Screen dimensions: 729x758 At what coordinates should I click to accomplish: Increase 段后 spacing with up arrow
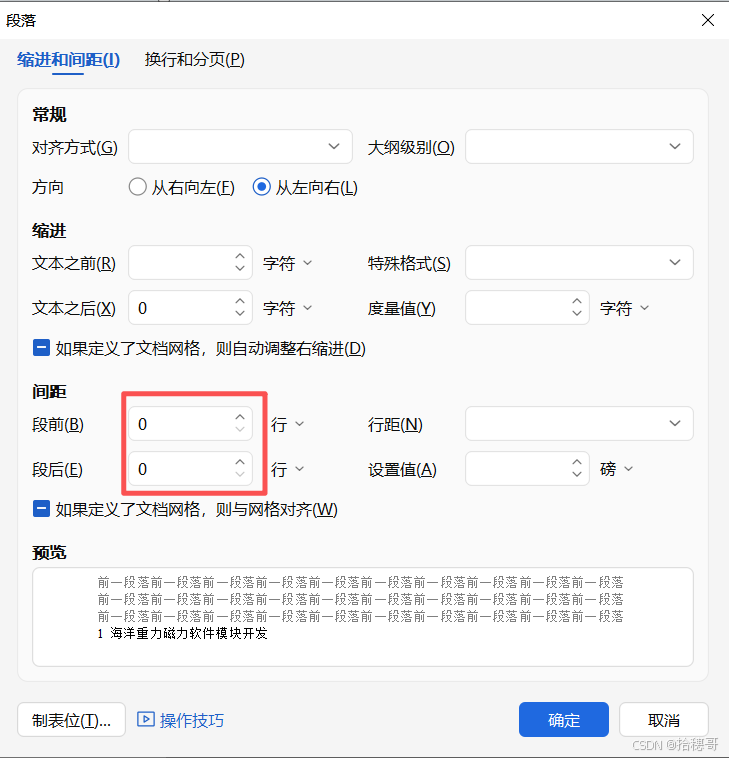(x=240, y=462)
